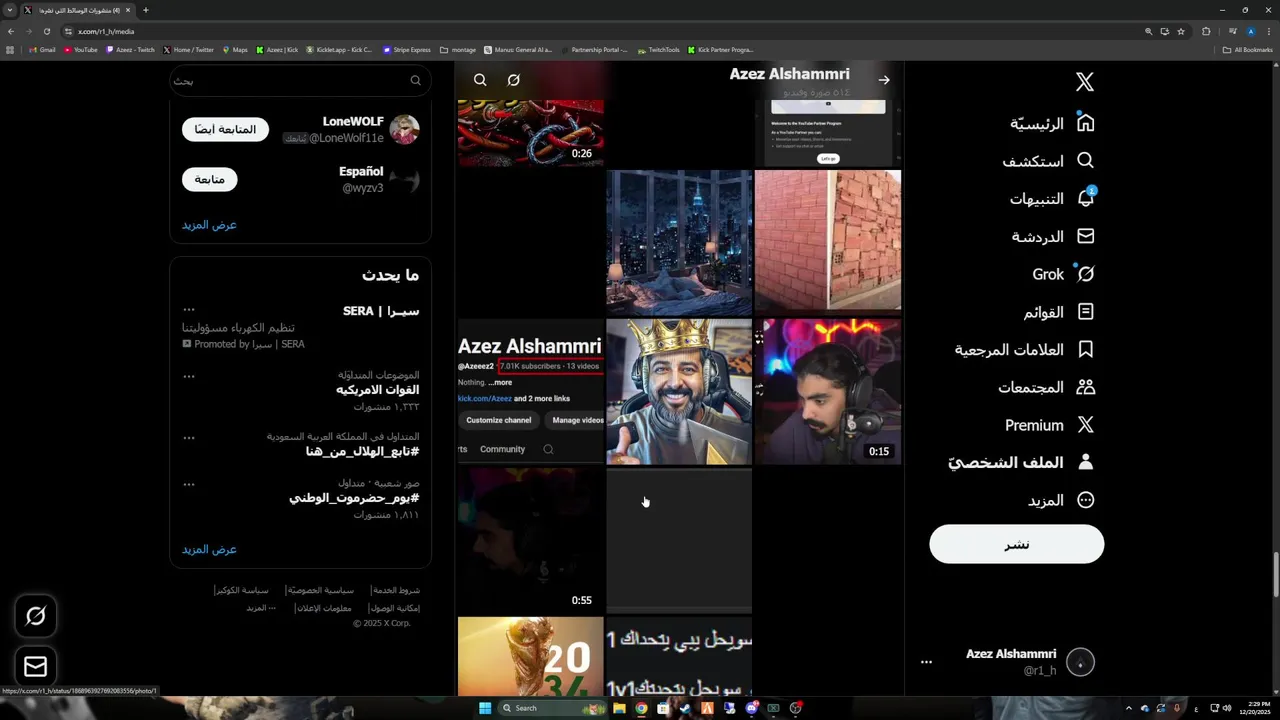
Task: Click the Windows taskbar Search box
Action: pyautogui.click(x=552, y=708)
